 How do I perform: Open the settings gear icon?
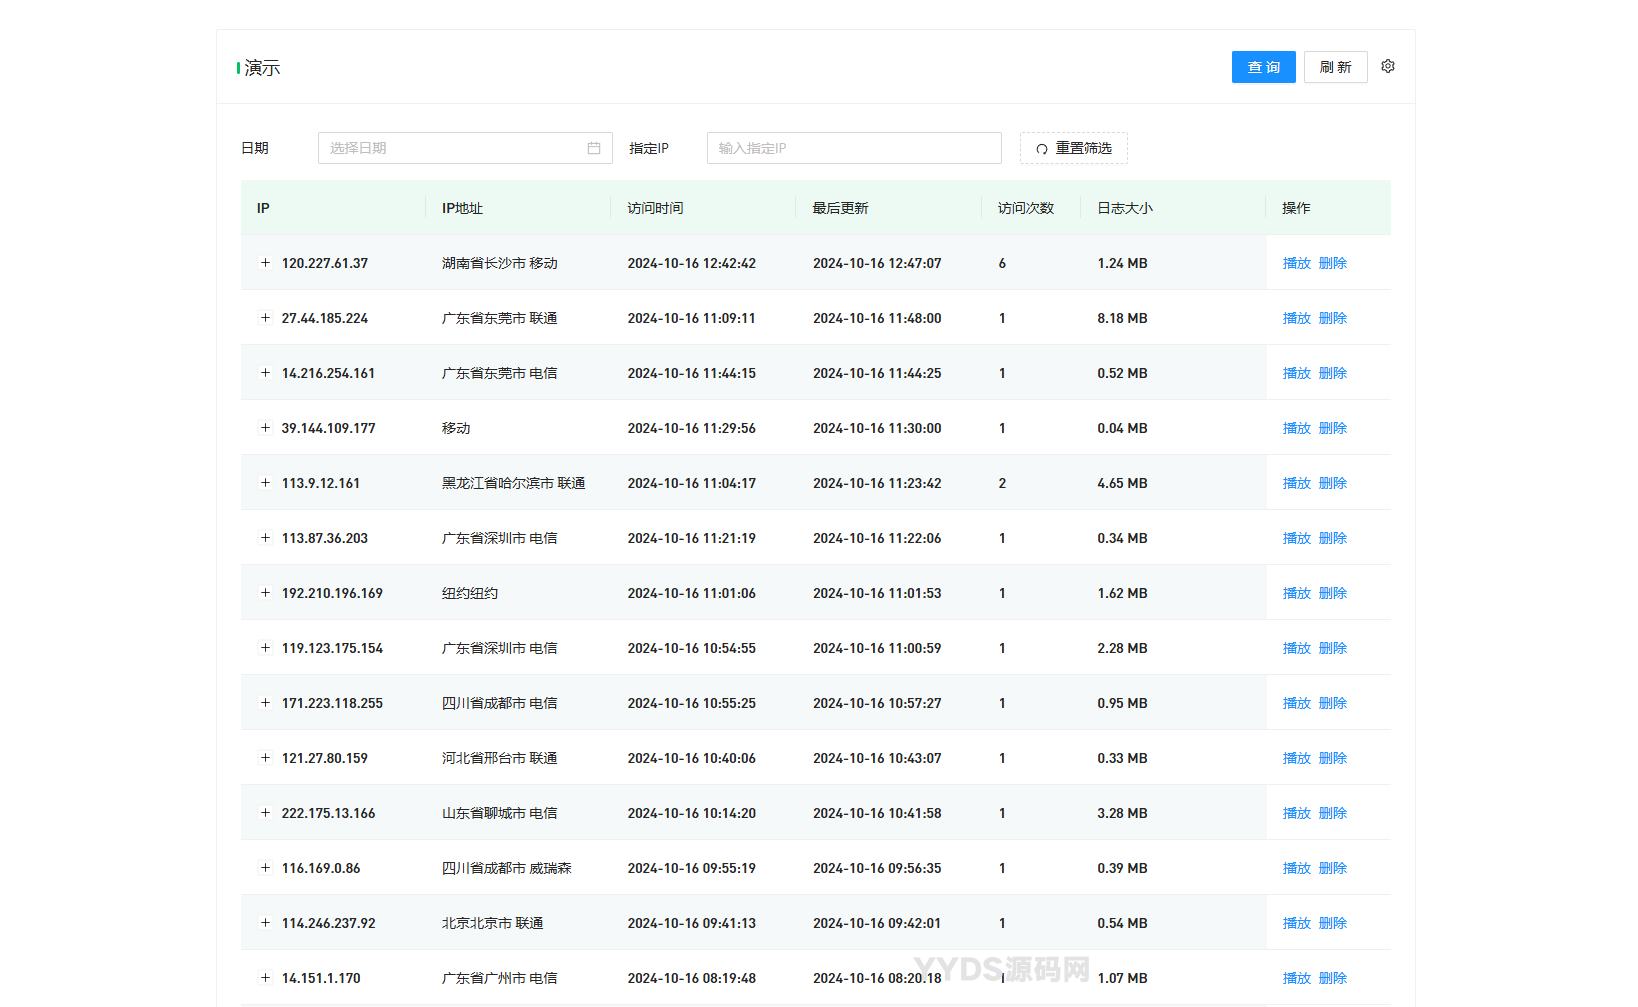pos(1387,67)
